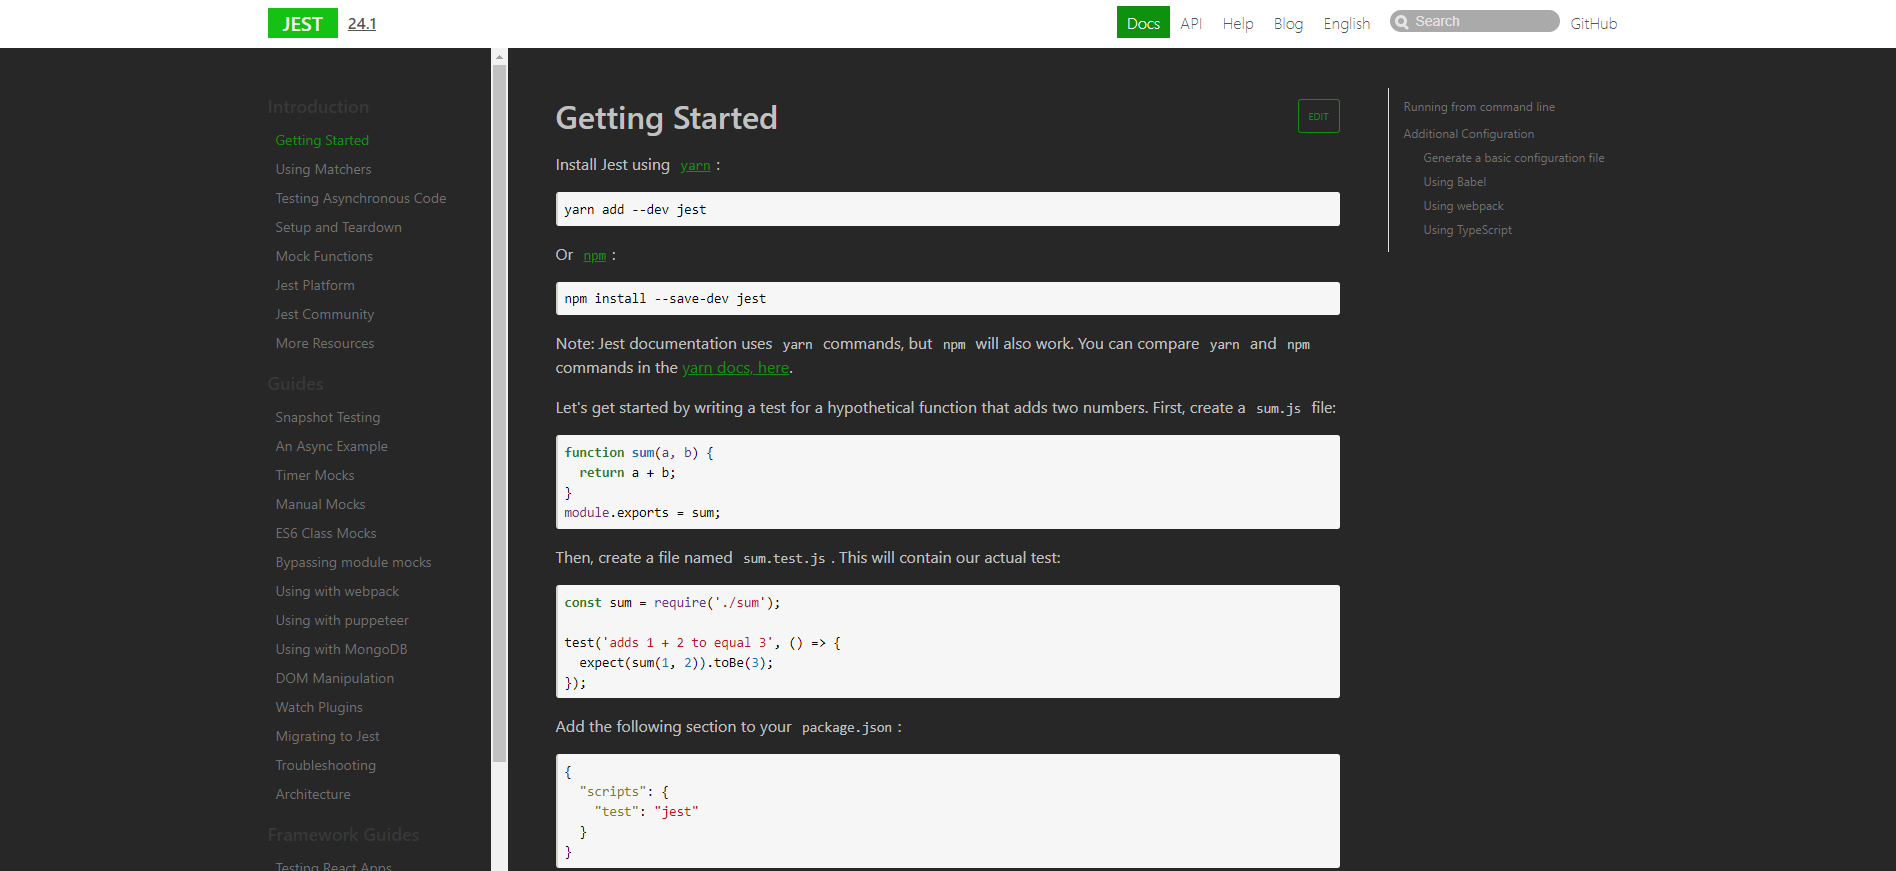Jump to Using webpack in page outline
The image size is (1896, 871).
pyautogui.click(x=1464, y=206)
